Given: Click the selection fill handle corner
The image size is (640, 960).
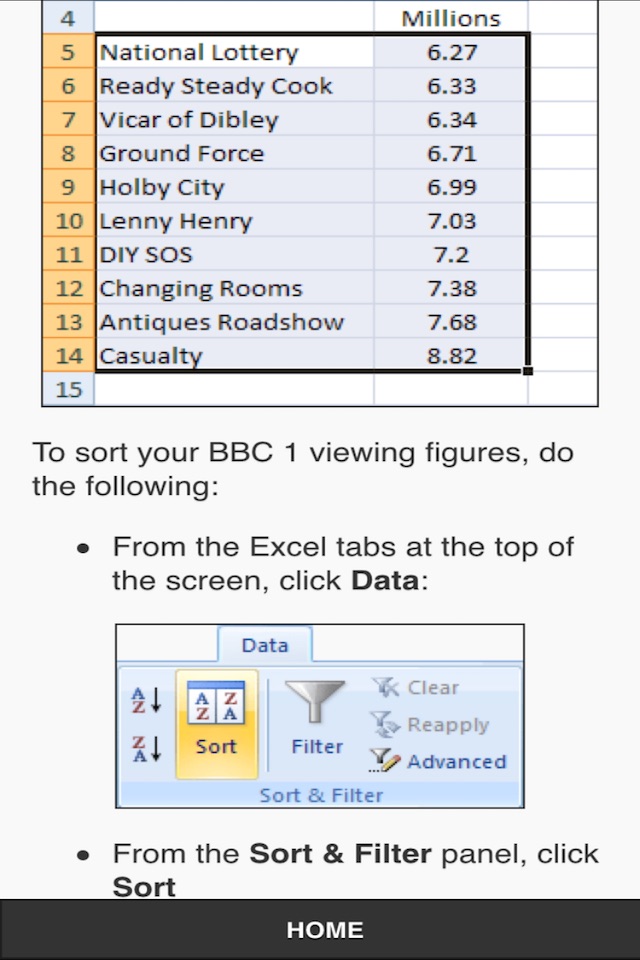Looking at the screenshot, I should pyautogui.click(x=528, y=371).
